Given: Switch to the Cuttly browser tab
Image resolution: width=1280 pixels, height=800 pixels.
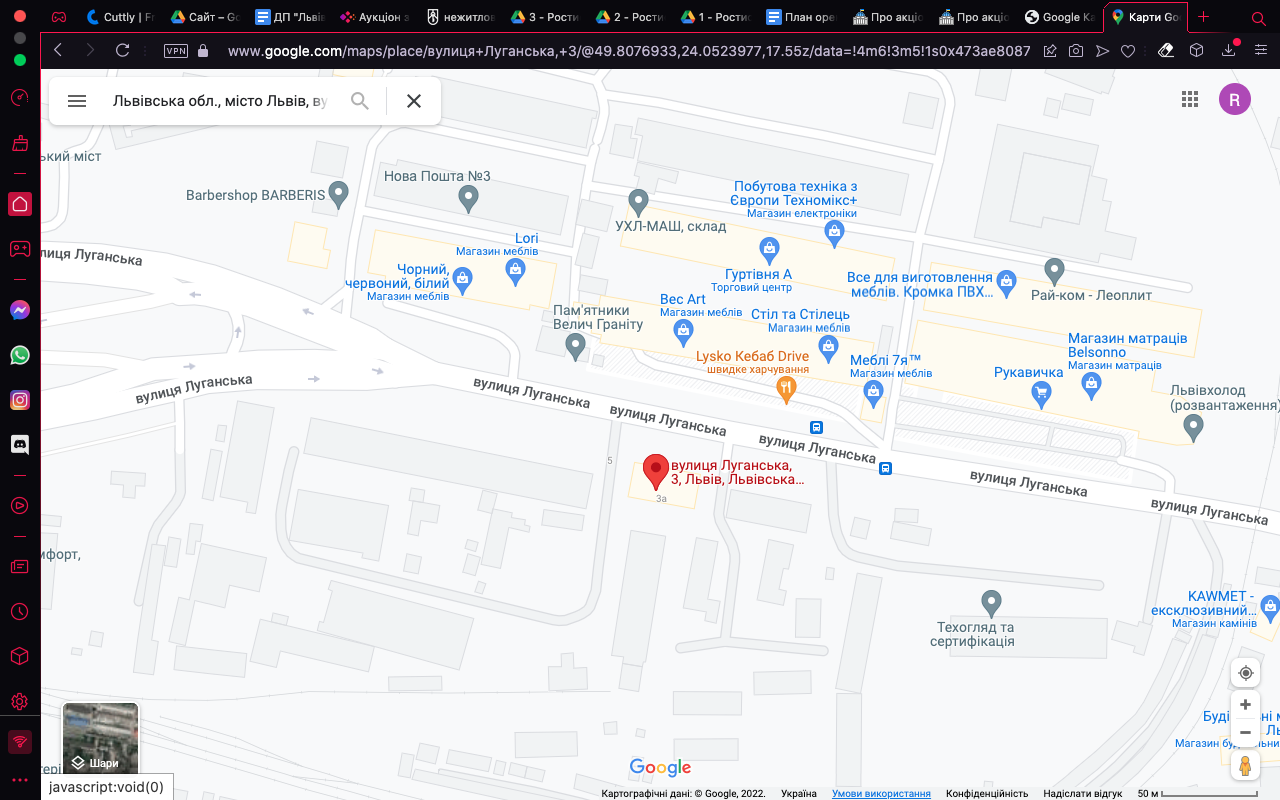Looking at the screenshot, I should [120, 17].
